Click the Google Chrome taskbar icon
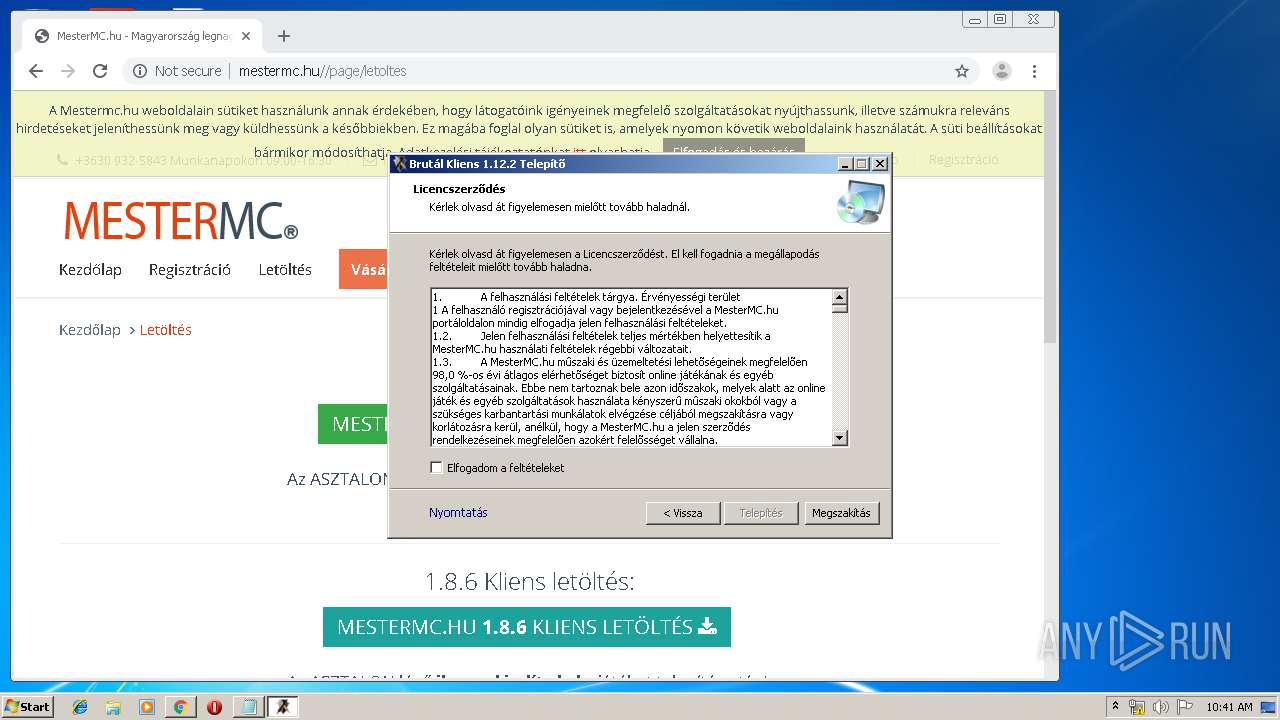 [180, 707]
